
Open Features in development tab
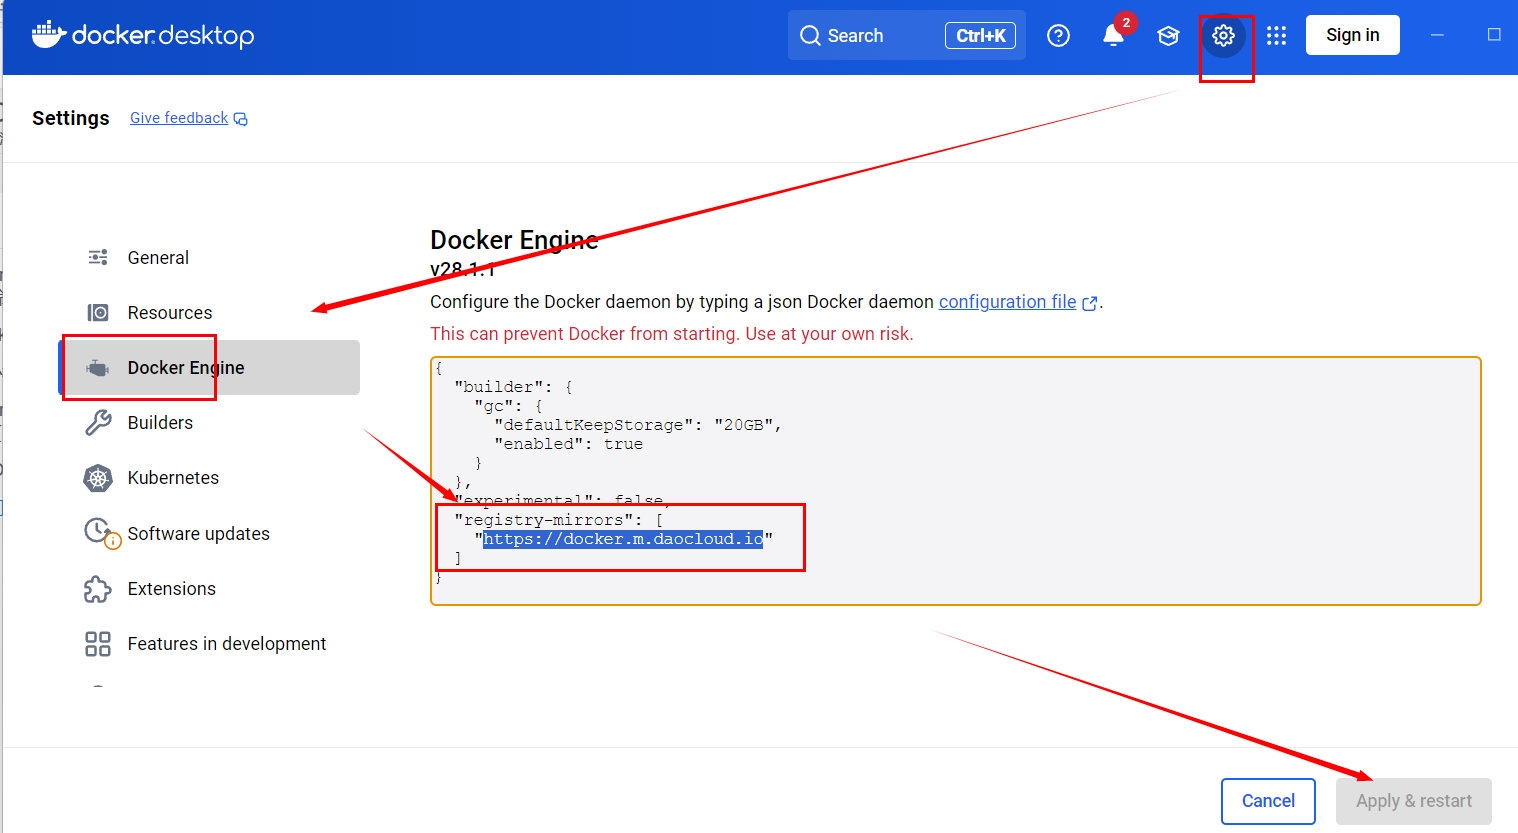tap(210, 644)
